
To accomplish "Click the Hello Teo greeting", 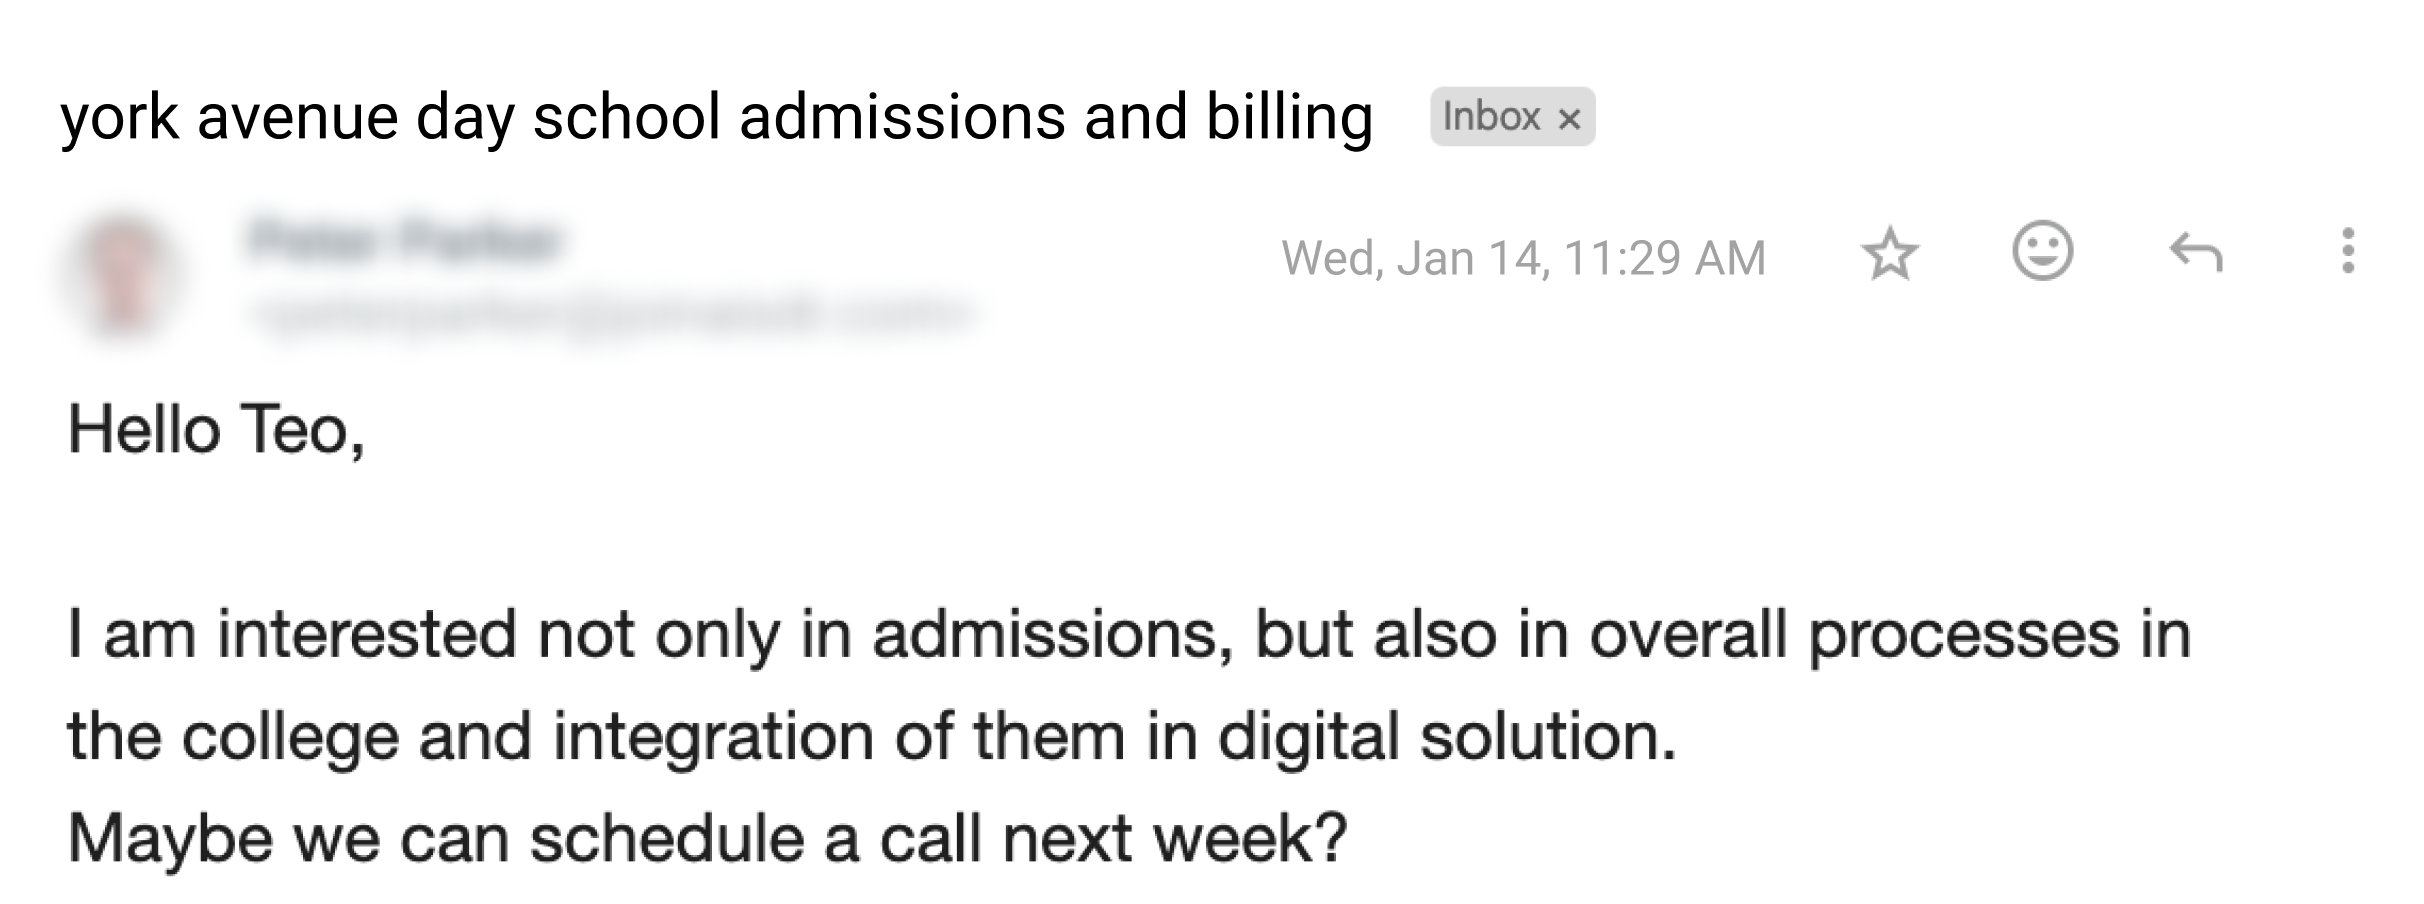I will pyautogui.click(x=216, y=430).
